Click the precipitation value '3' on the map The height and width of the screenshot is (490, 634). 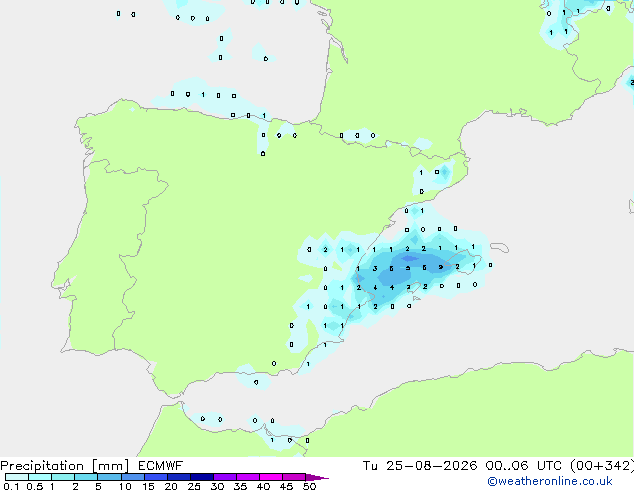tap(375, 268)
